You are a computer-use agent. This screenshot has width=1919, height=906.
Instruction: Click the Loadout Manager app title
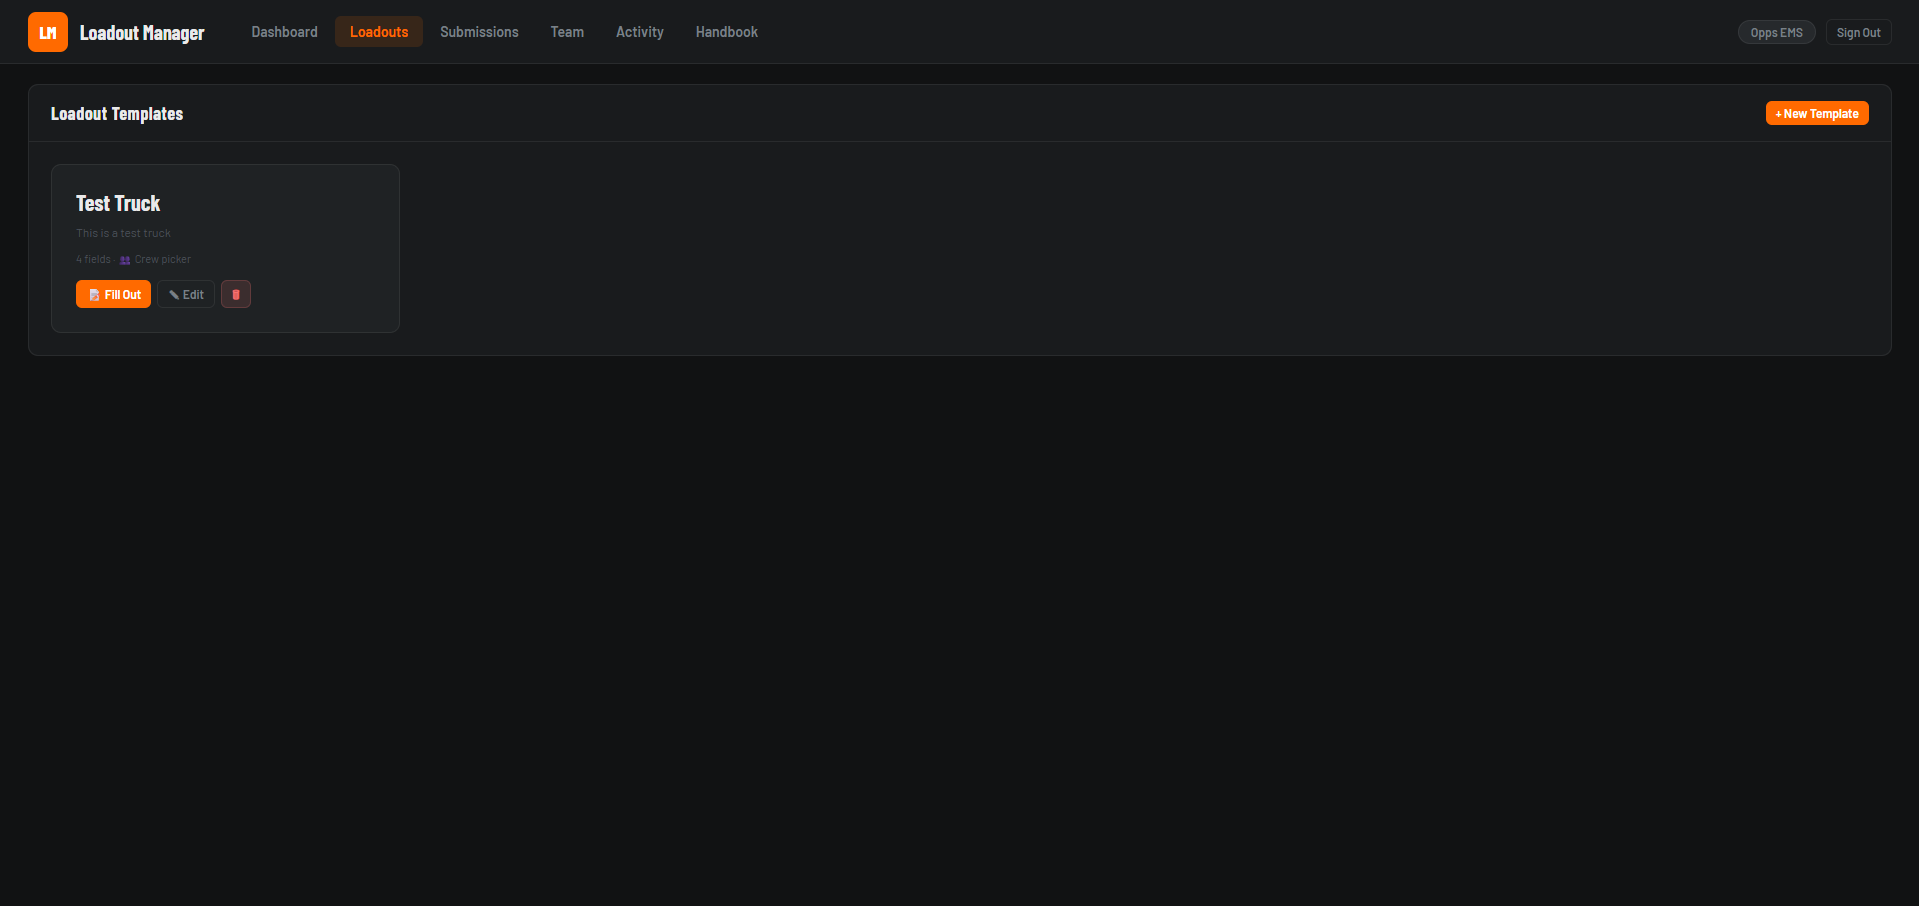pos(142,33)
